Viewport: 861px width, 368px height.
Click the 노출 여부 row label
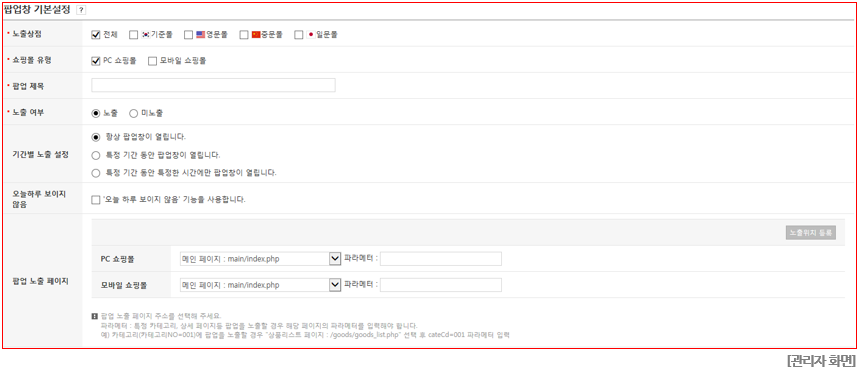28,113
